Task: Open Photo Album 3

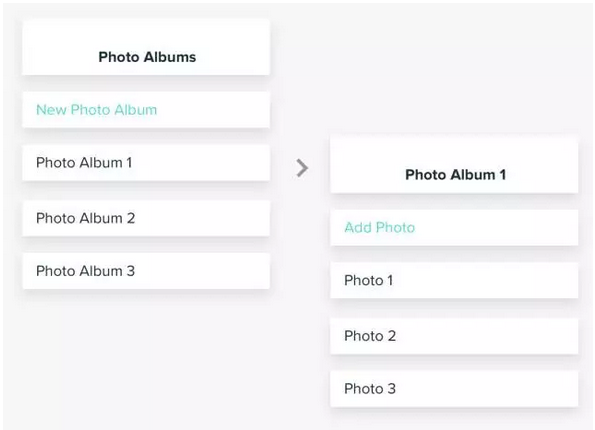Action: click(x=146, y=271)
